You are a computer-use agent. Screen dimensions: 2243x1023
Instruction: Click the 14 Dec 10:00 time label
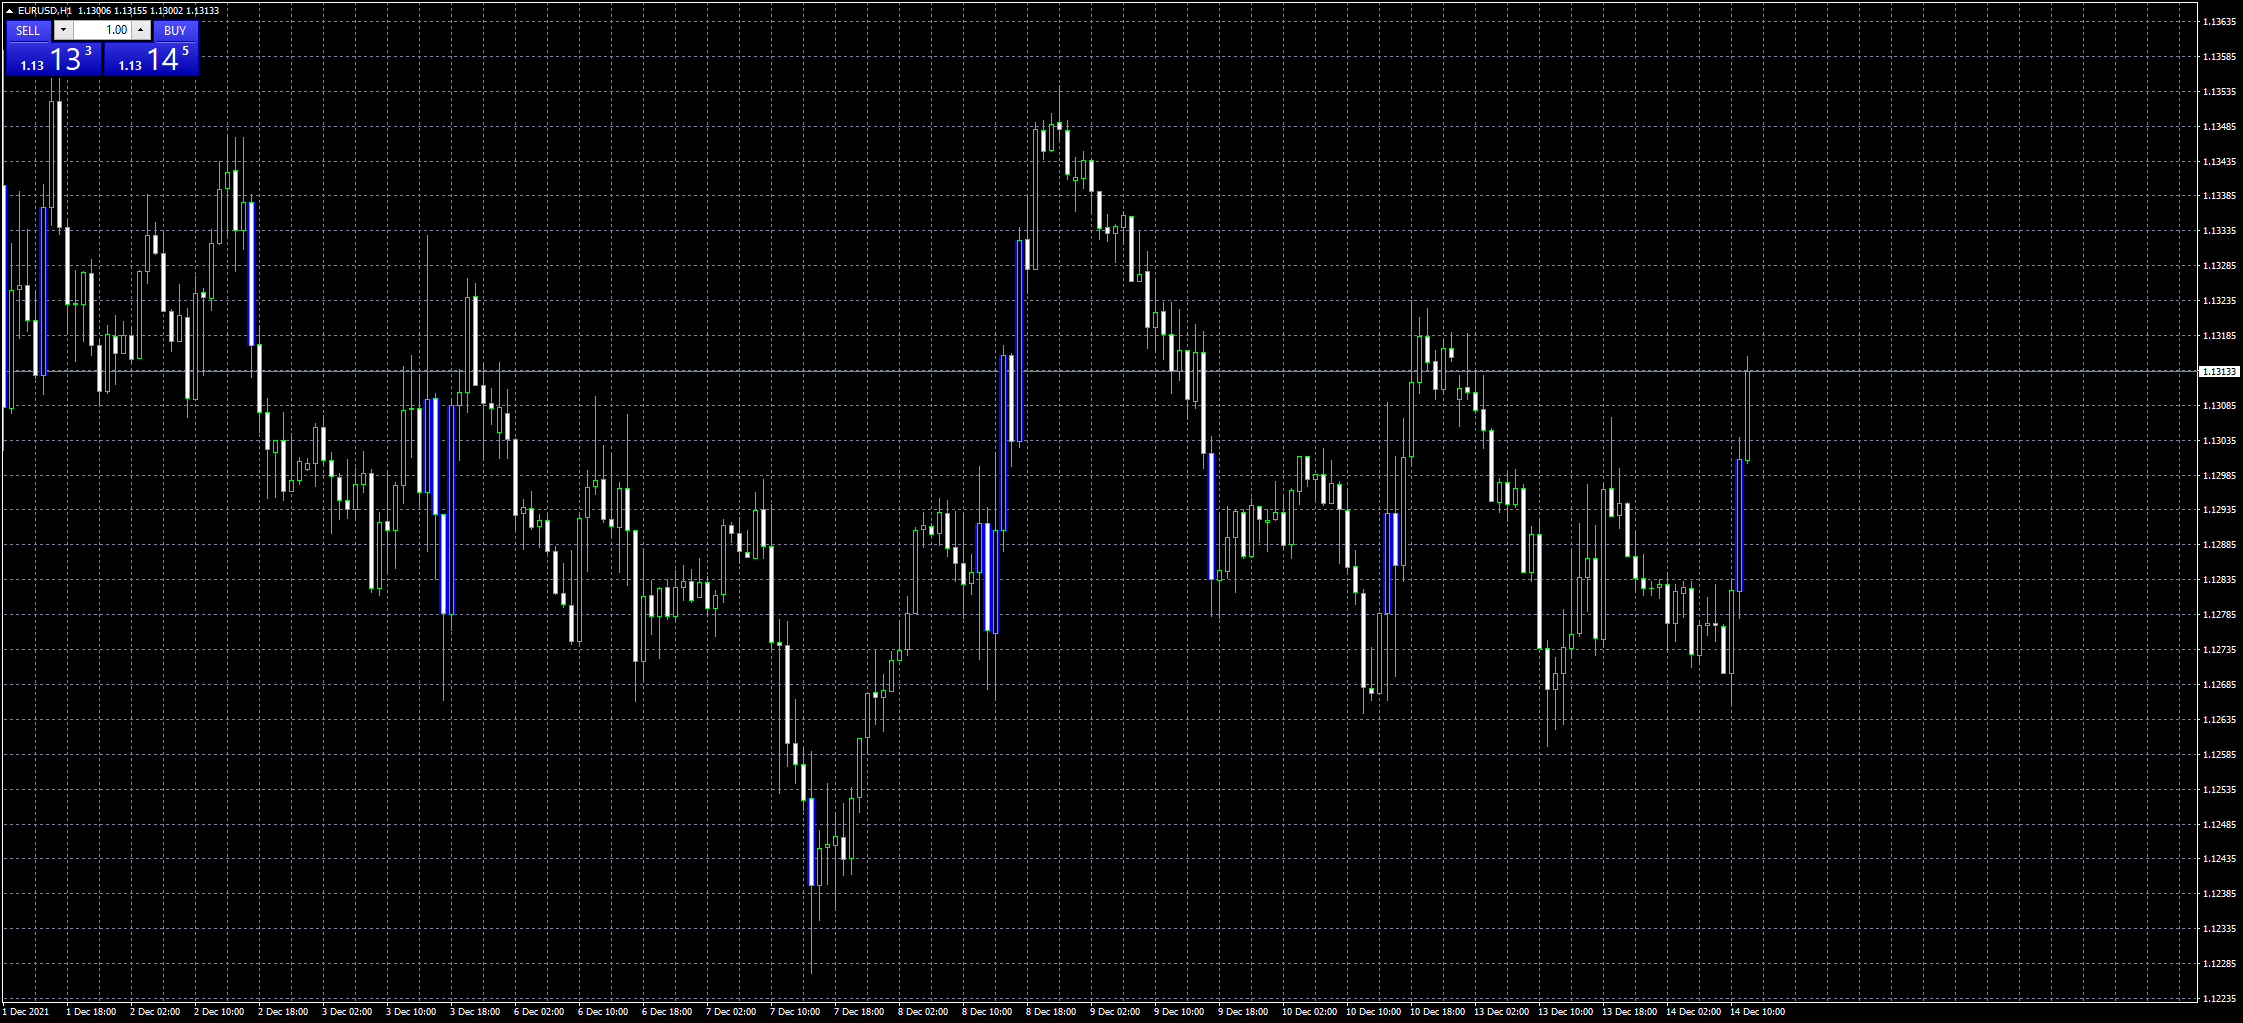pyautogui.click(x=1758, y=1012)
